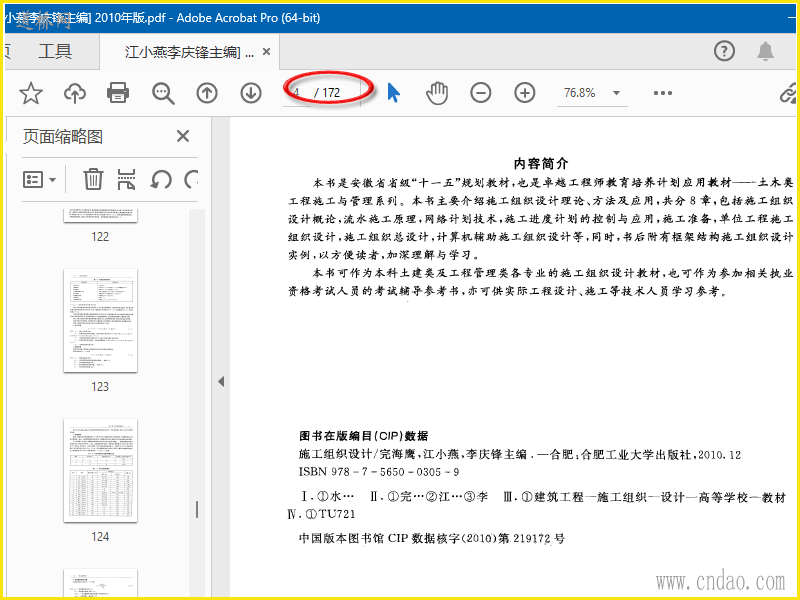
Task: Click the 内容简介 heading in the document
Action: [541, 164]
